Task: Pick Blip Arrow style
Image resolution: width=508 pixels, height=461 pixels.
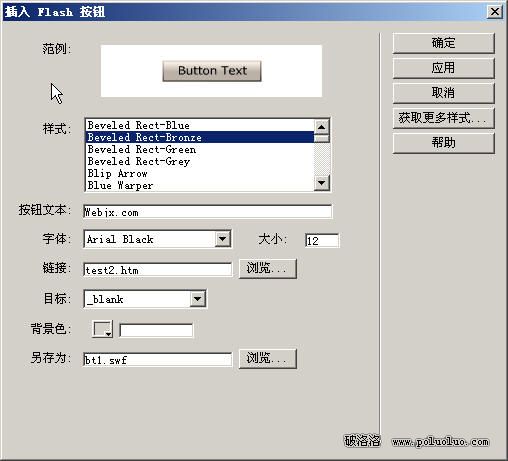Action: pos(200,173)
